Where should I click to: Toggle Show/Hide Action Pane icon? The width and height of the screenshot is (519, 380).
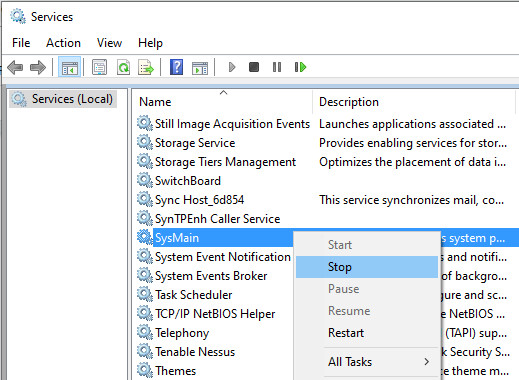click(x=200, y=68)
